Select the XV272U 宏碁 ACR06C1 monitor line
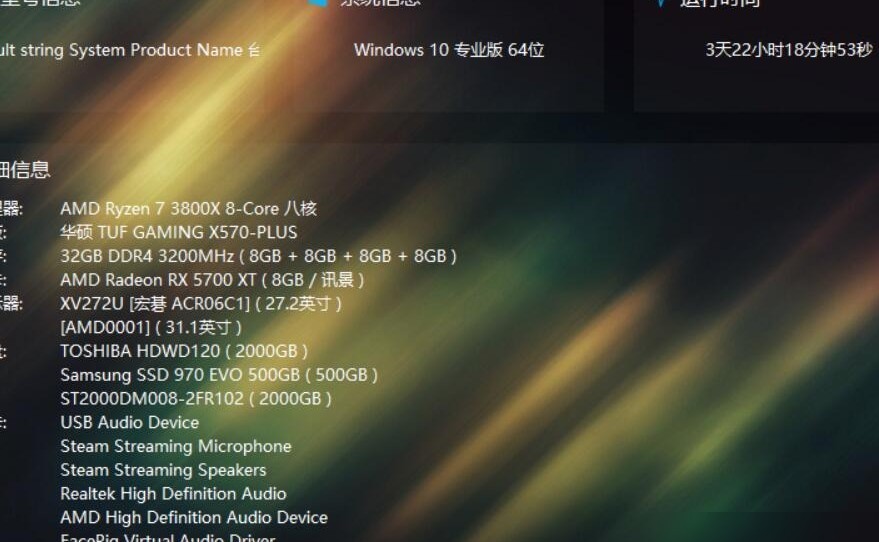This screenshot has width=879, height=542. (x=201, y=303)
